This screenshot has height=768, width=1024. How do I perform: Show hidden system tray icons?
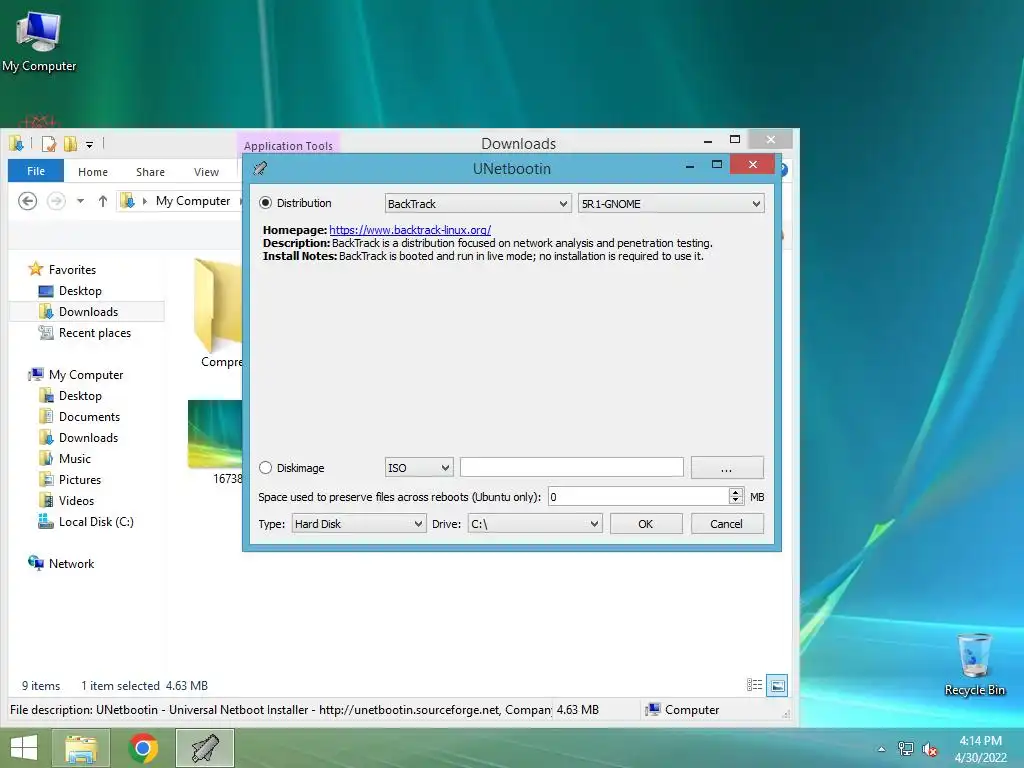(882, 749)
